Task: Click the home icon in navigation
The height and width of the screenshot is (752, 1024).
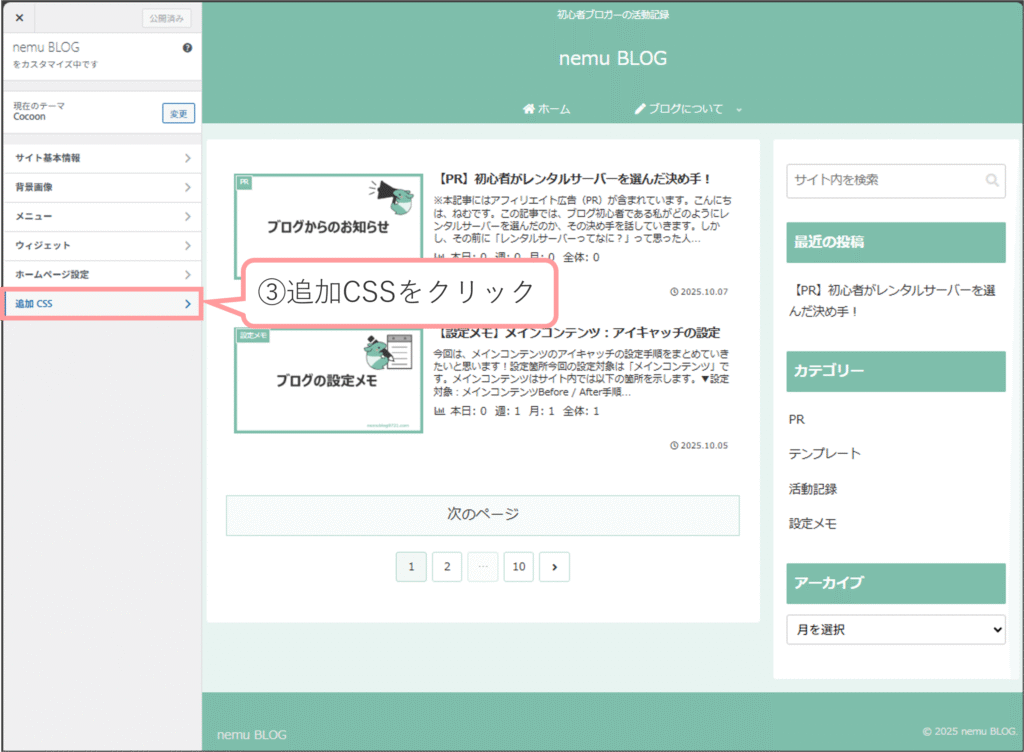Action: (529, 109)
